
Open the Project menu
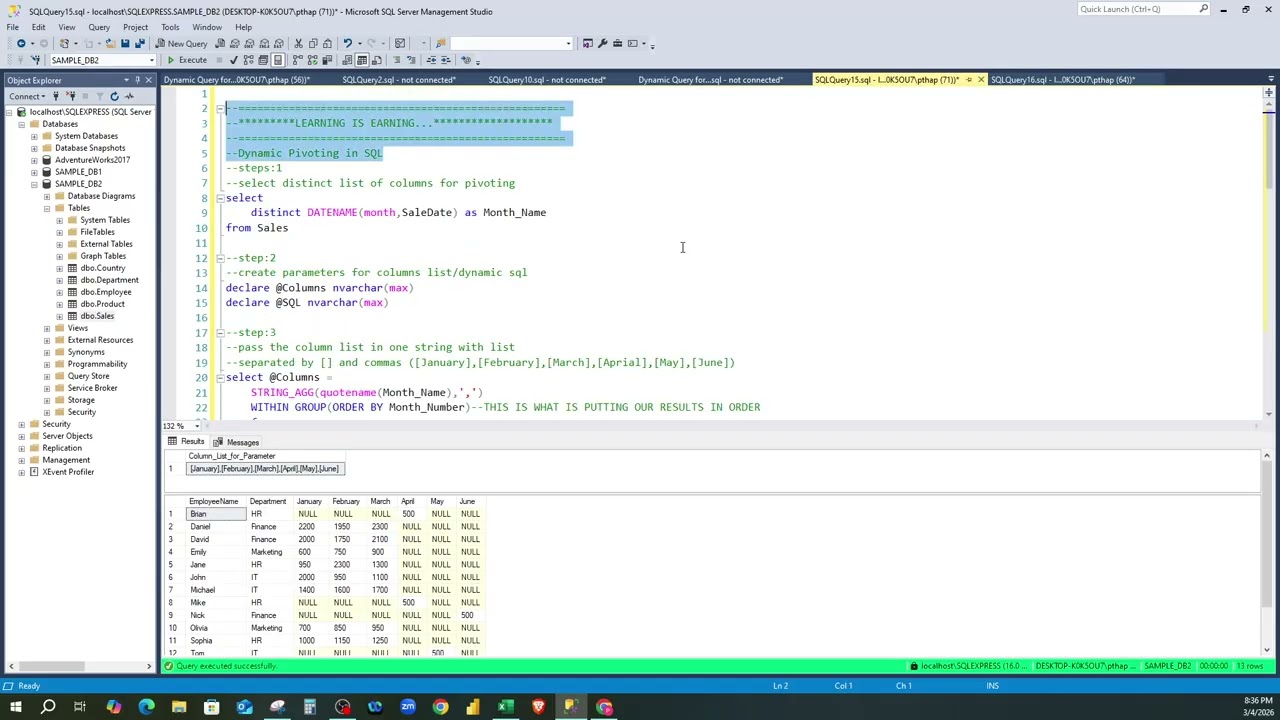[x=135, y=27]
